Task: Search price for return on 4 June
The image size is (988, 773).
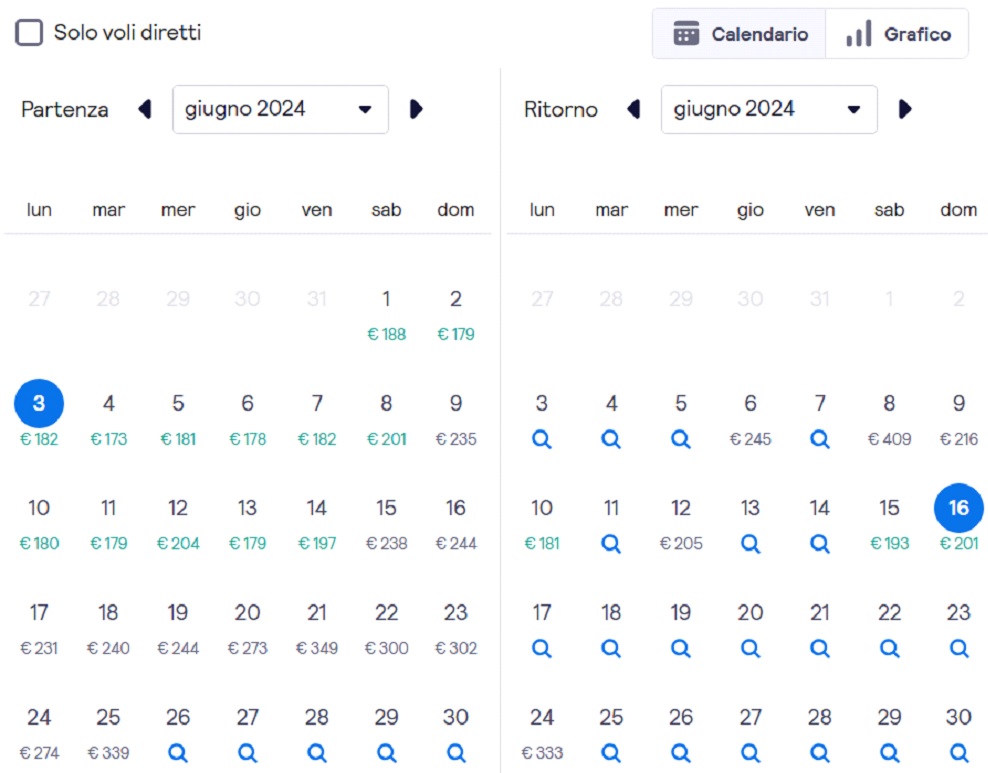Action: pyautogui.click(x=611, y=439)
